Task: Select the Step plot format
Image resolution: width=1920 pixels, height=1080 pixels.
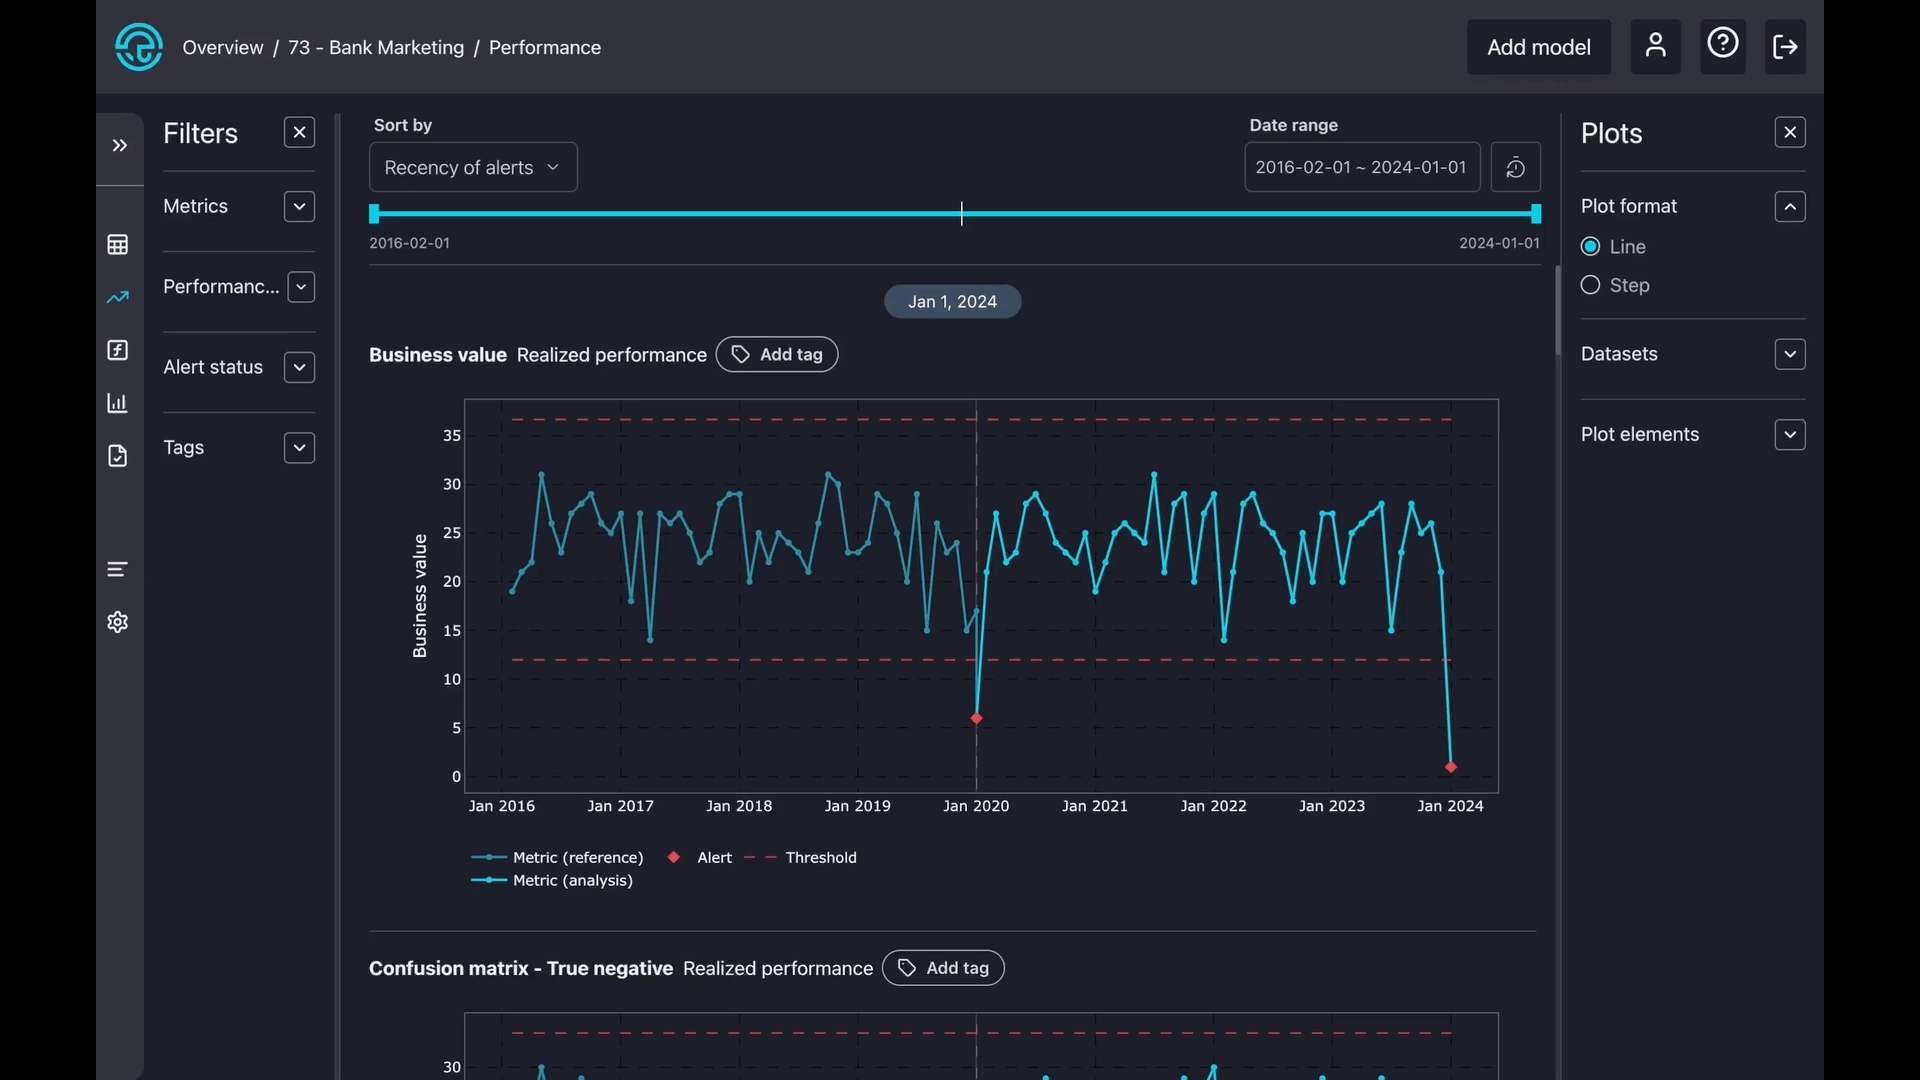Action: point(1590,286)
